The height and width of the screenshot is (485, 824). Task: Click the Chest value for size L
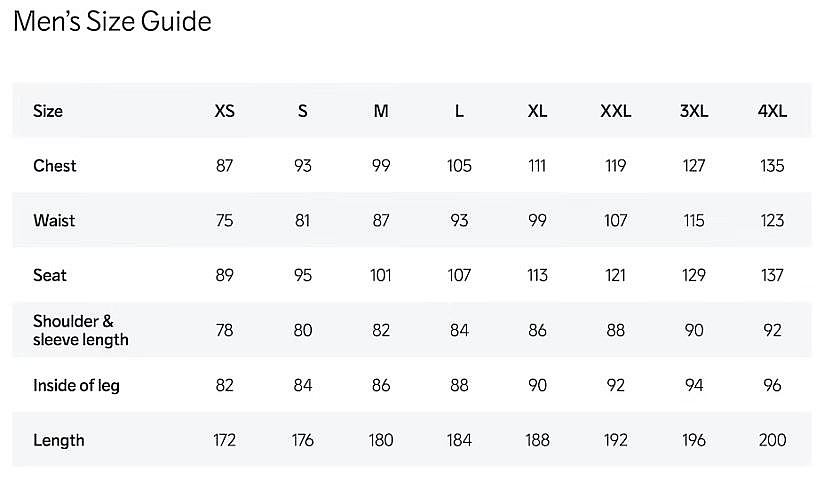(x=459, y=166)
